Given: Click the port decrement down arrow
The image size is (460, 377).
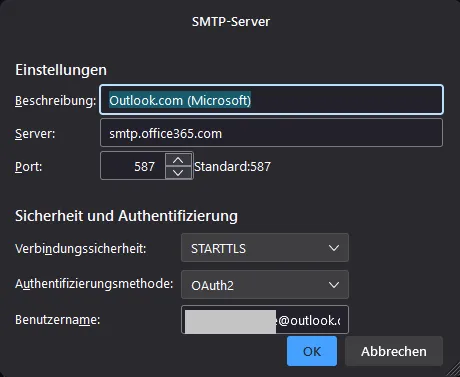Looking at the screenshot, I should click(x=178, y=172).
